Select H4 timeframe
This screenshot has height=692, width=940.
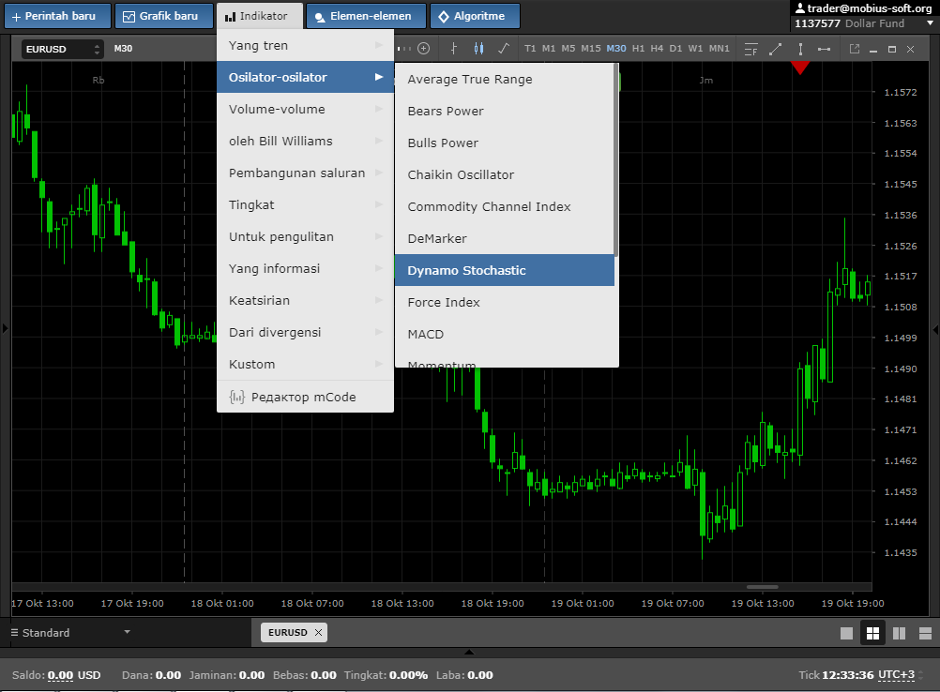(657, 49)
